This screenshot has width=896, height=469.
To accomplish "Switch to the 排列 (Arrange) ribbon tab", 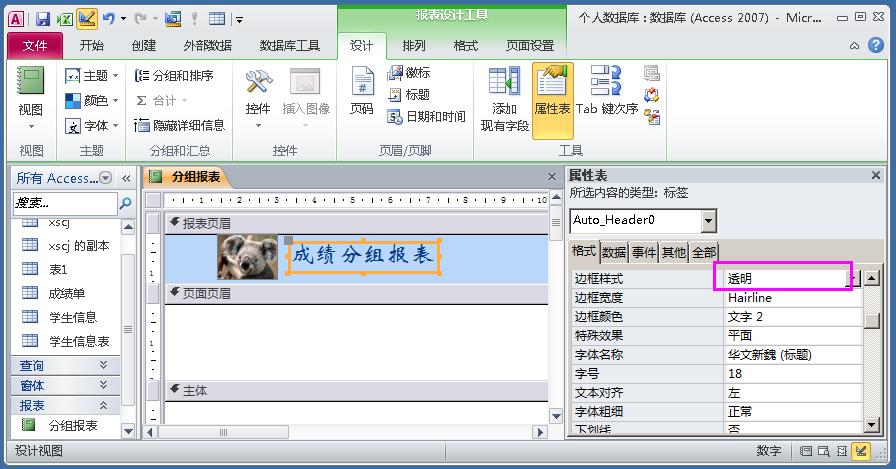I will click(414, 46).
